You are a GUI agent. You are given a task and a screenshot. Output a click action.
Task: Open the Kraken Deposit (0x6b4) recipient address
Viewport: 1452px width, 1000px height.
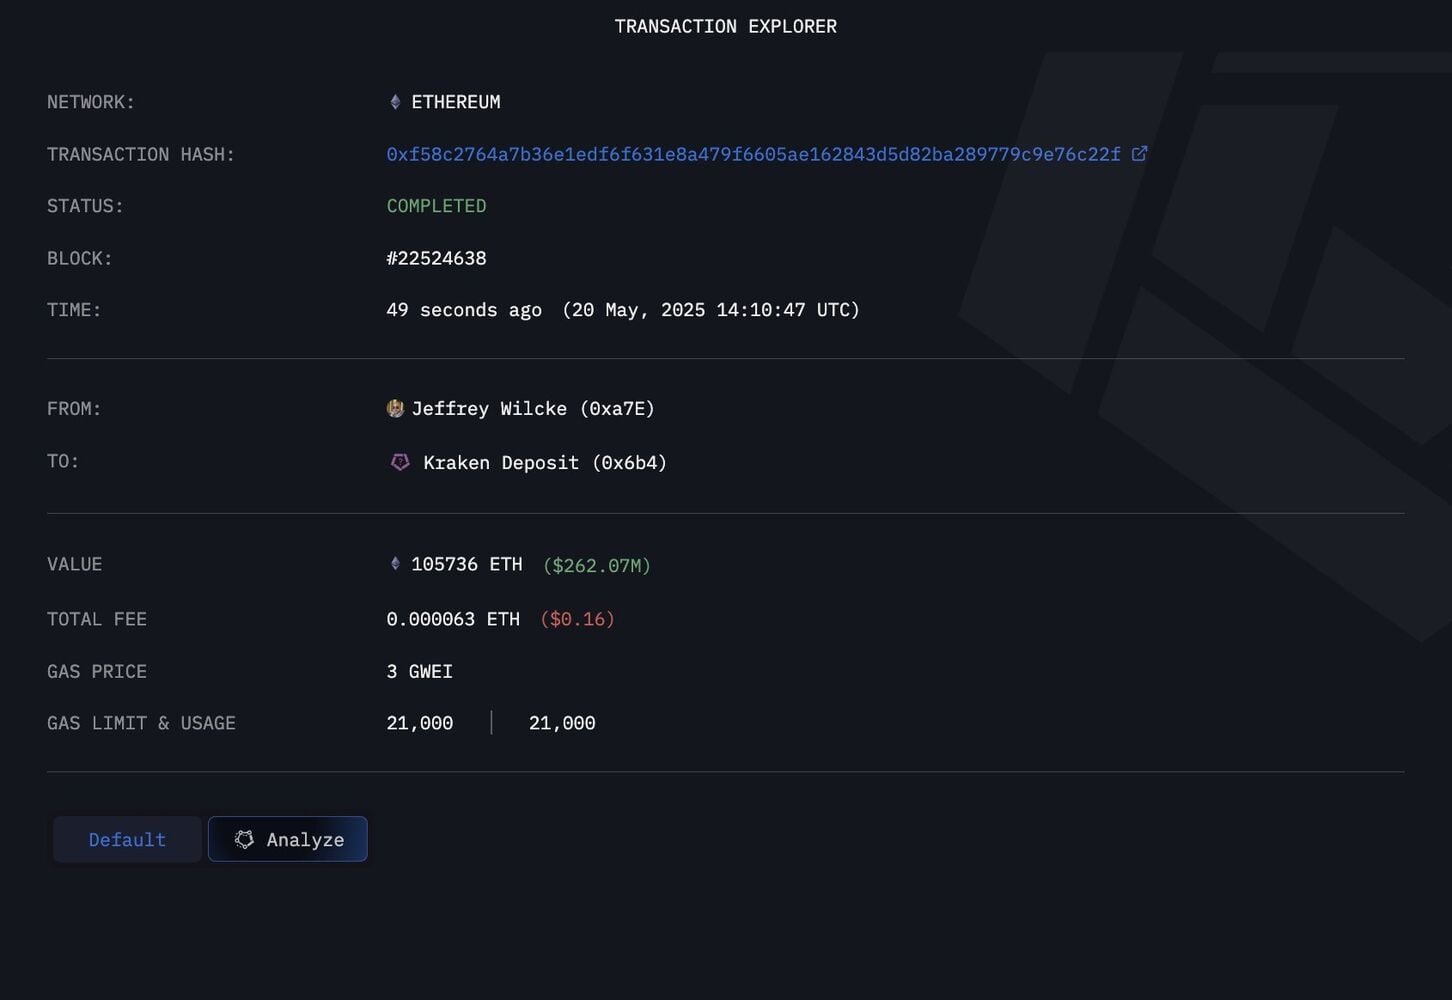545,463
